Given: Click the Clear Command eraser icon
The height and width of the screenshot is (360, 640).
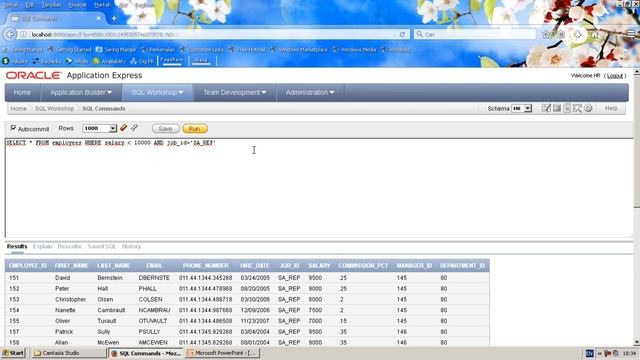Looking at the screenshot, I should click(x=123, y=128).
